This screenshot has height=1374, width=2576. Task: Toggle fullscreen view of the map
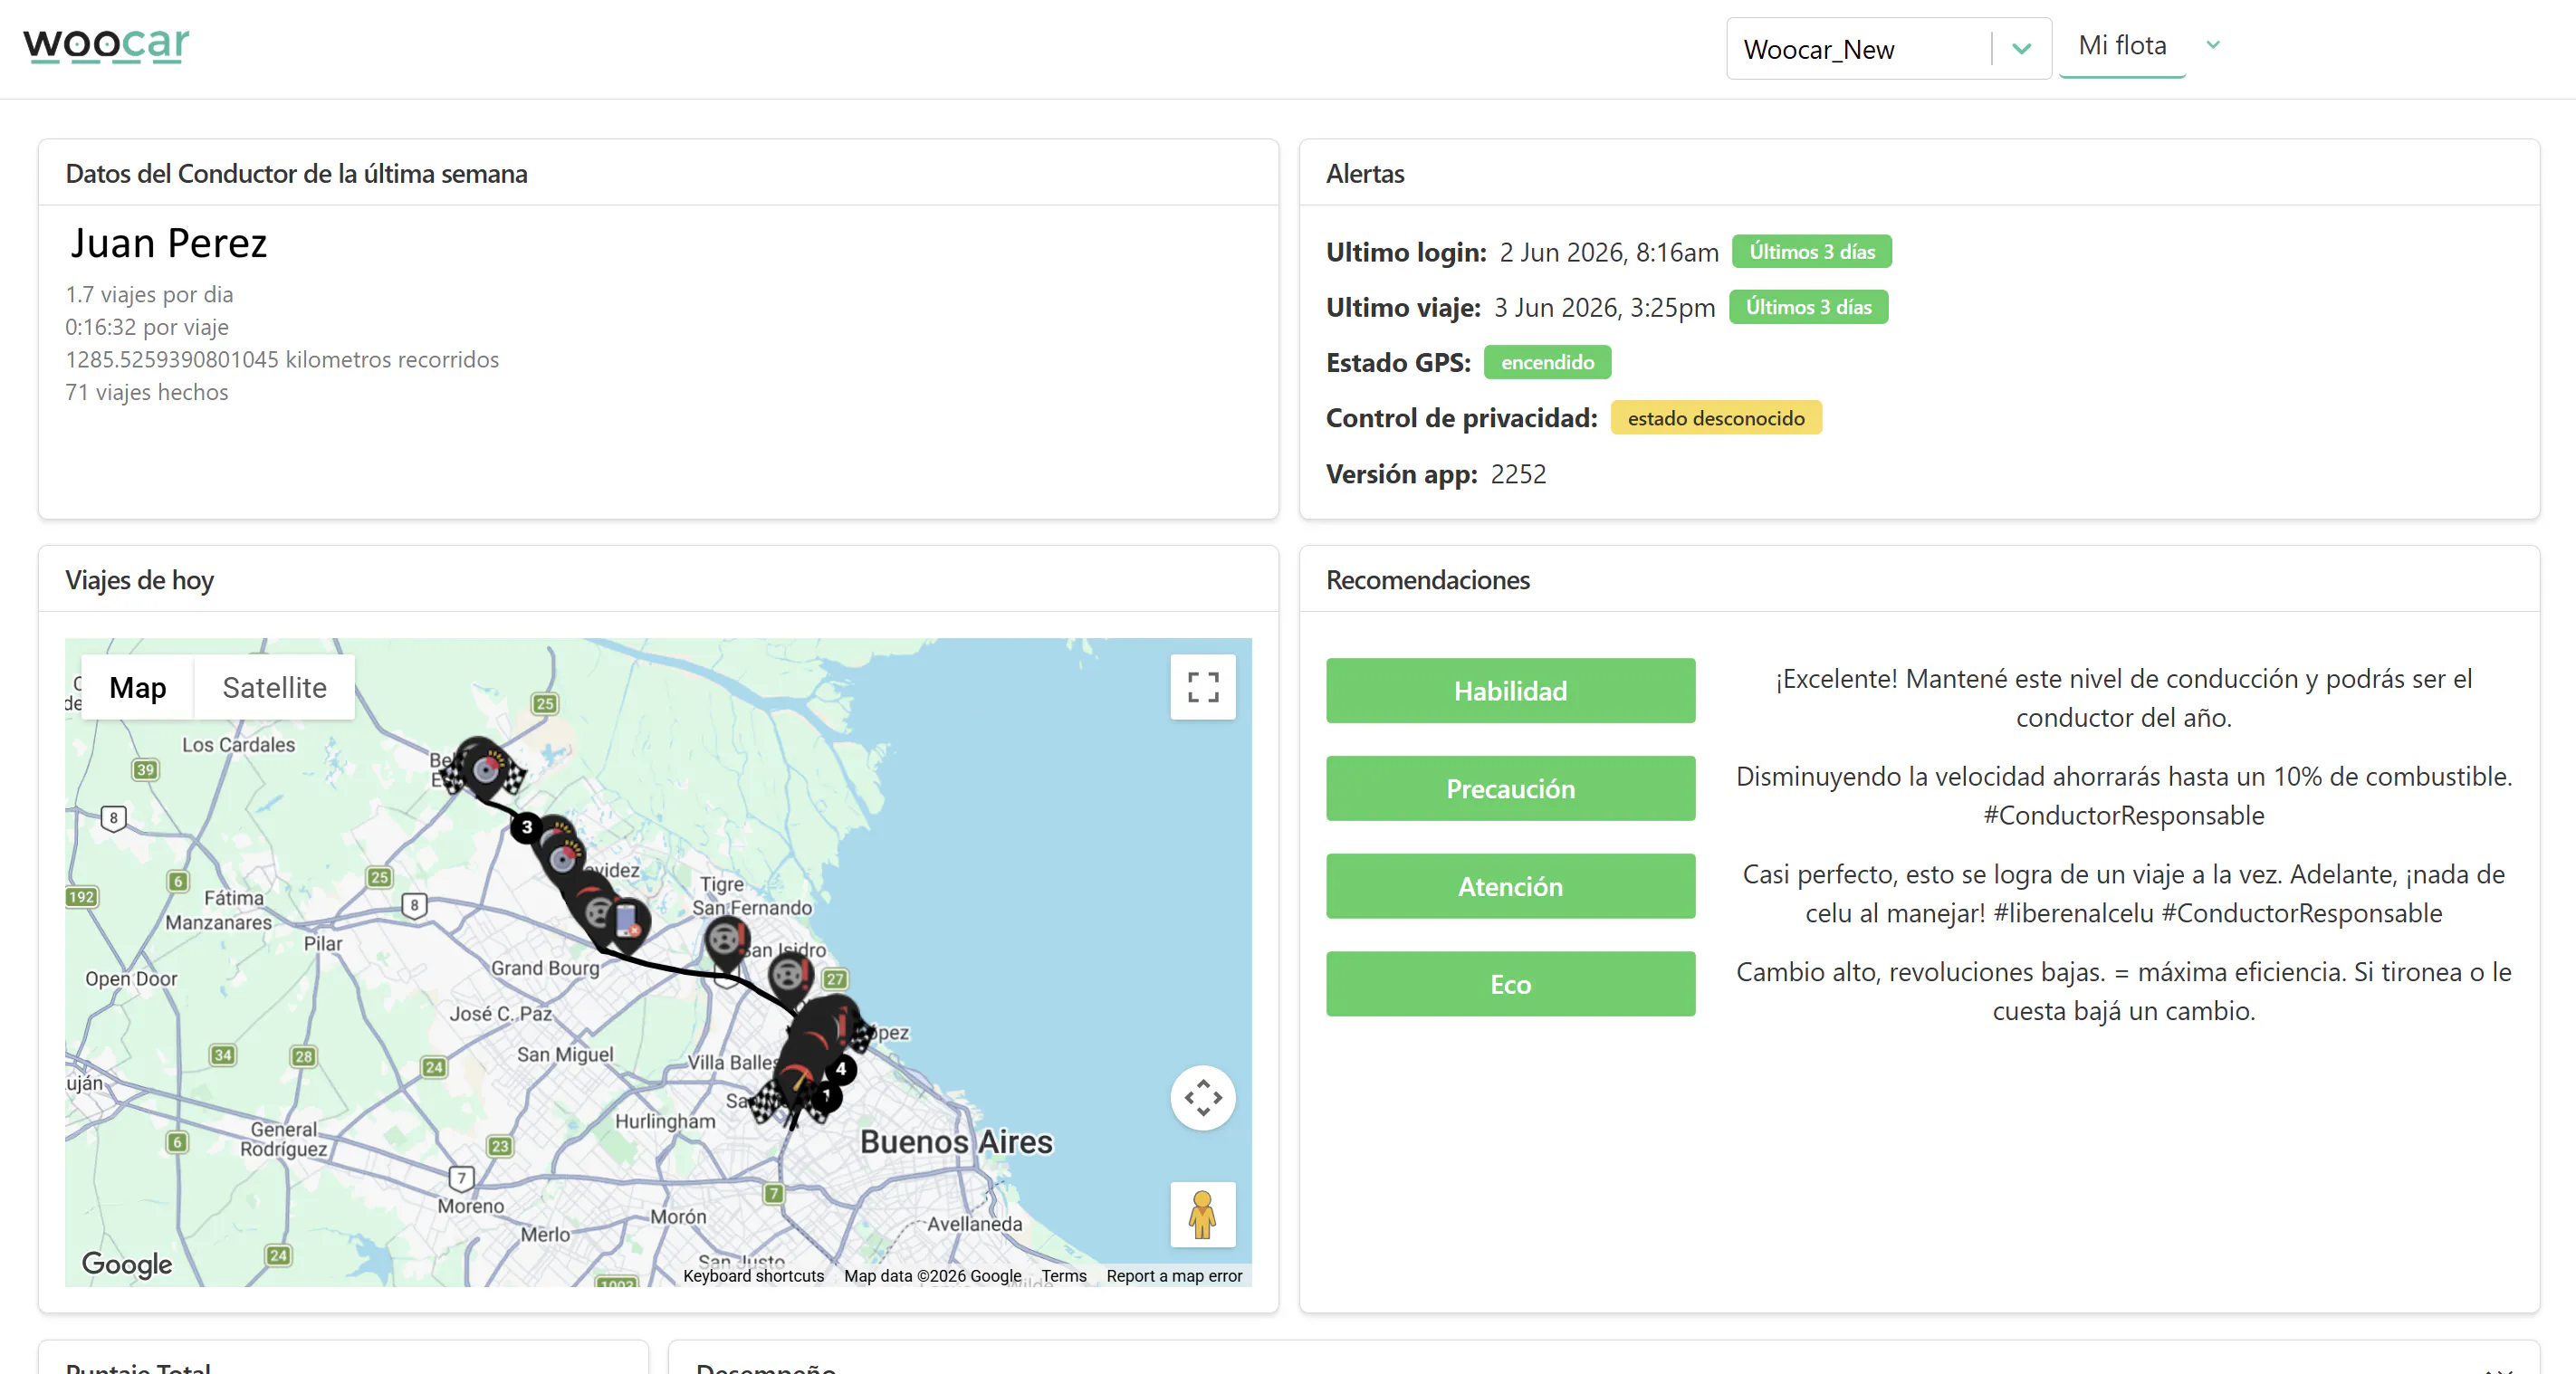[1203, 687]
